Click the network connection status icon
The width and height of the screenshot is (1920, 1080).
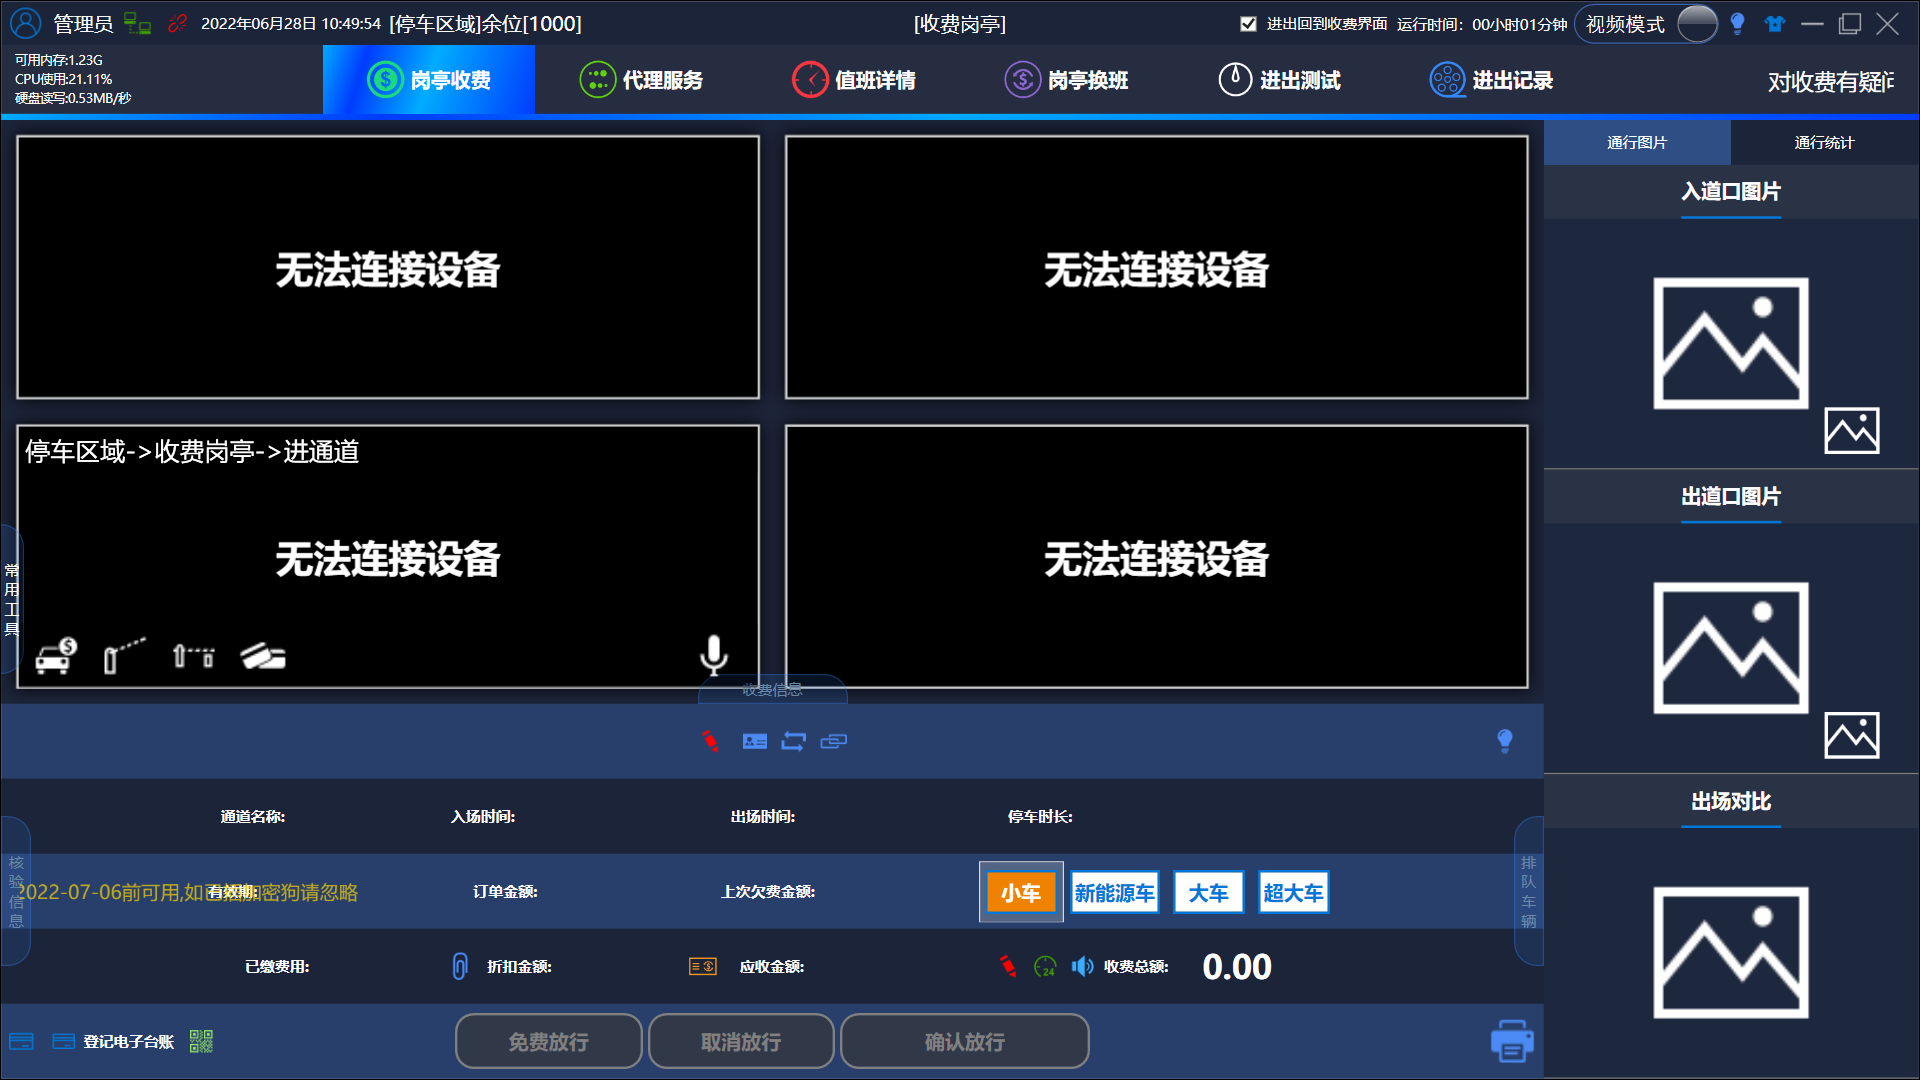(137, 23)
